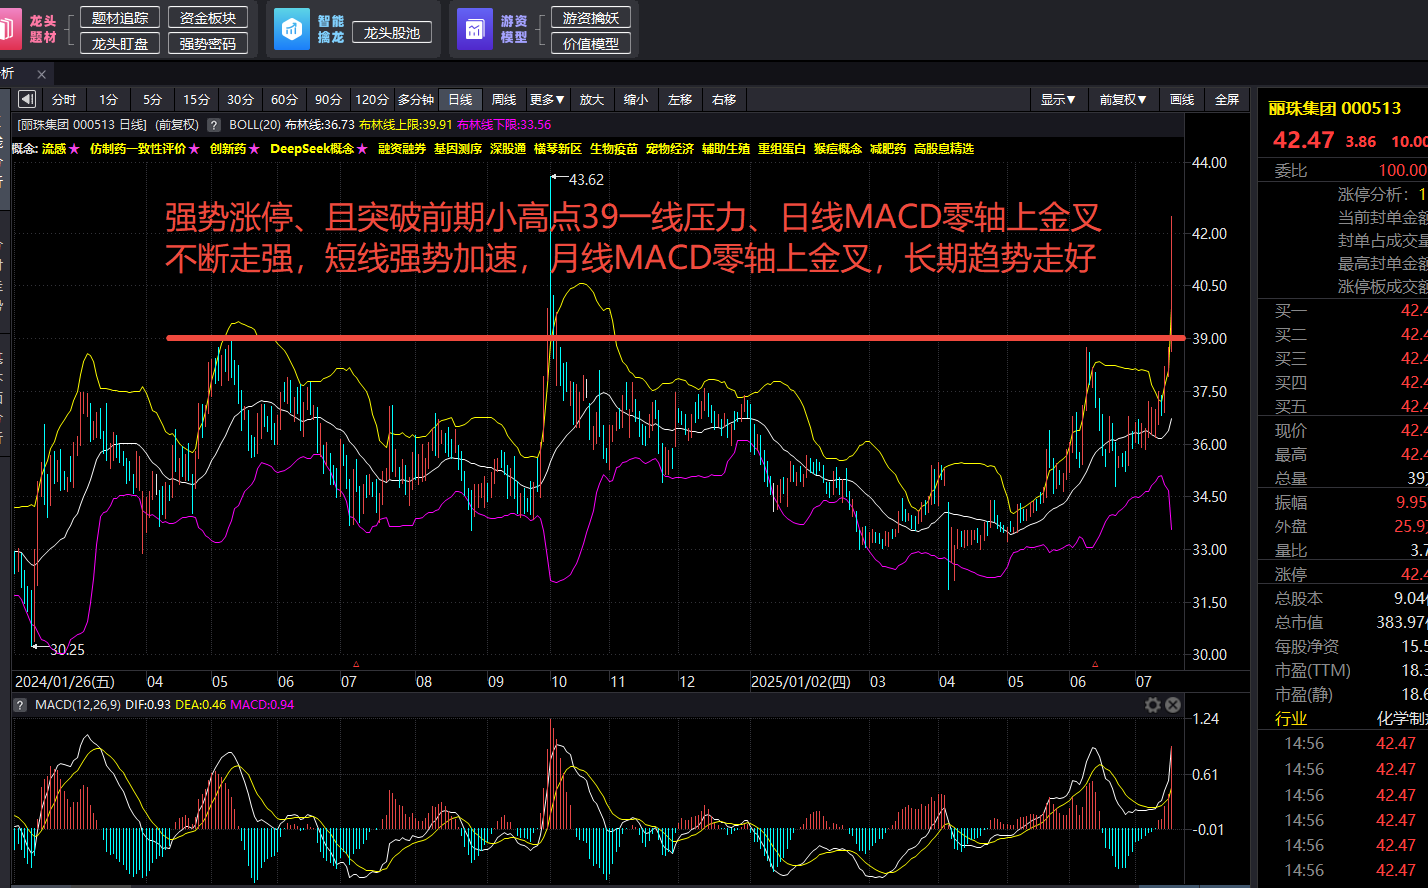Click the DeepSeek概念 concept tag

pyautogui.click(x=312, y=149)
